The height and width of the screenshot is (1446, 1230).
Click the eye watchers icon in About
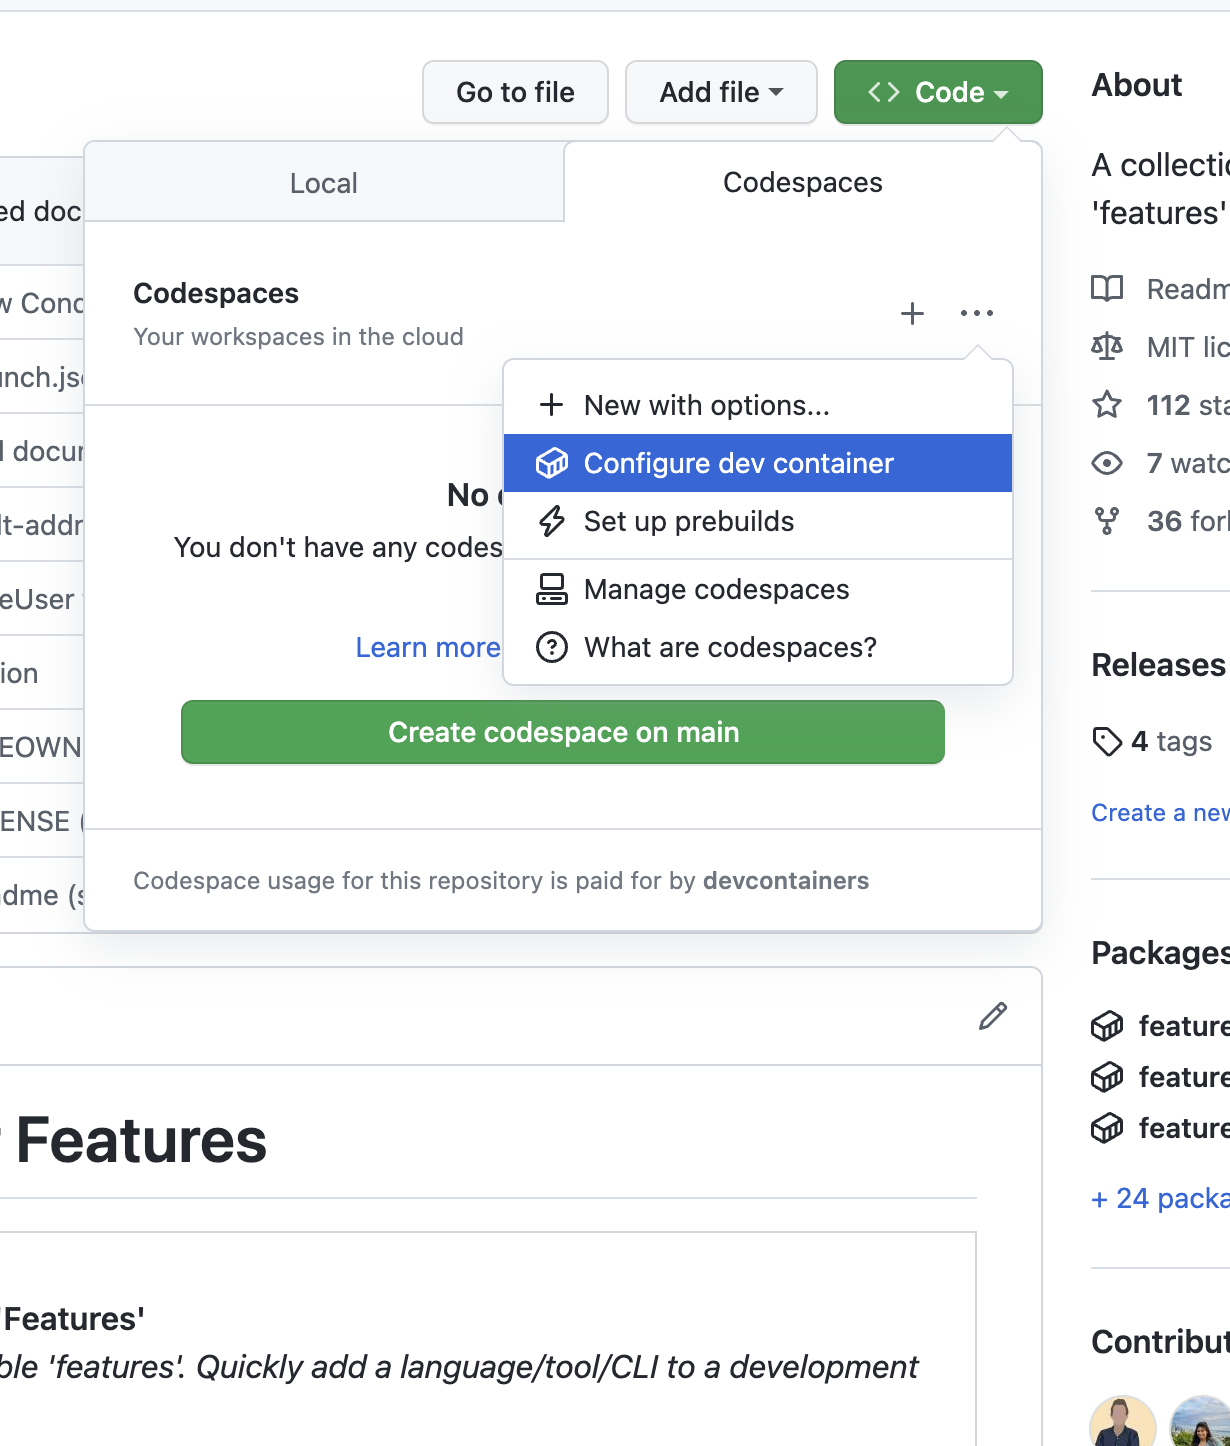tap(1107, 463)
